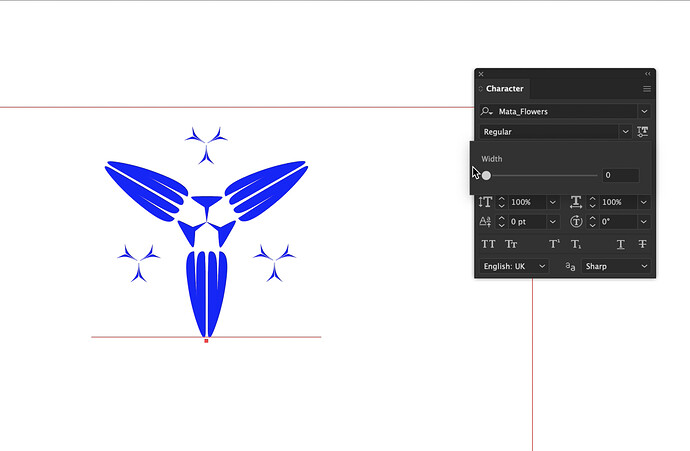Click the baseline shift stepper arrows
Viewport: 690px width, 451px height.
[501, 222]
